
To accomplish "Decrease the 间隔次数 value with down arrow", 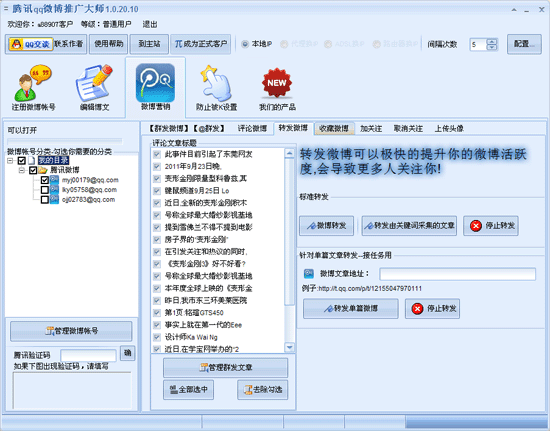I will [x=492, y=47].
